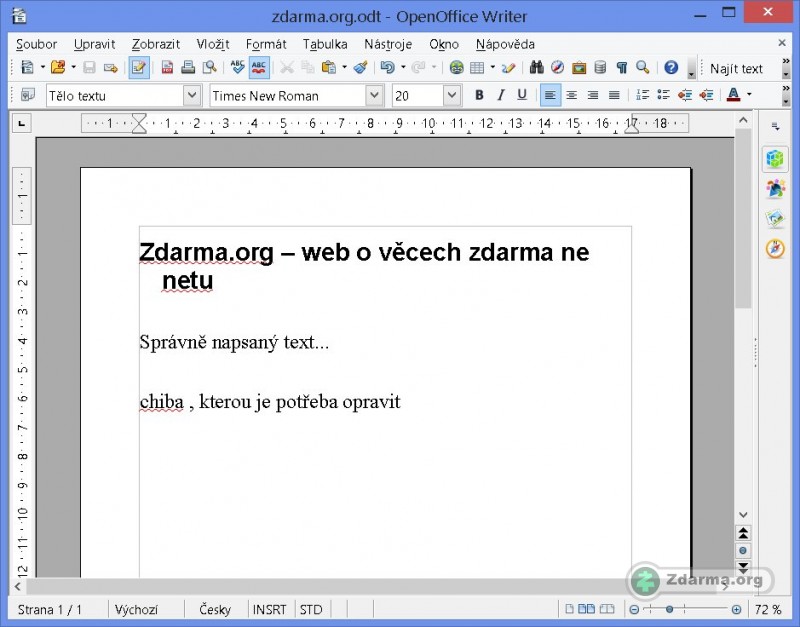
Task: Open Undo history dropdown arrow
Action: point(403,67)
